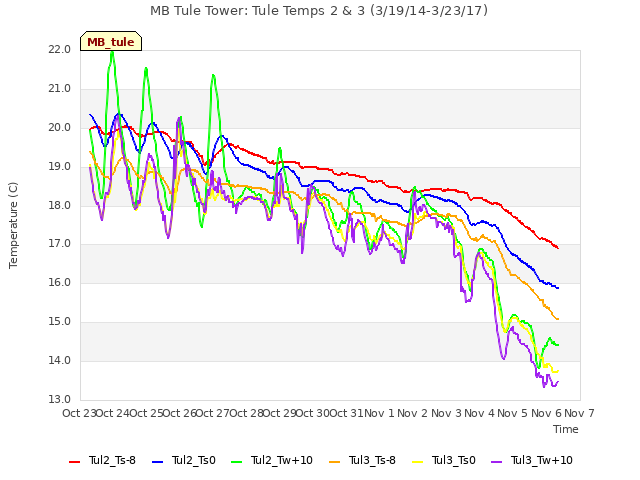Screen dimensions: 640x480
Task: Click the Nov 3 x-axis tick label
Action: coord(446,413)
